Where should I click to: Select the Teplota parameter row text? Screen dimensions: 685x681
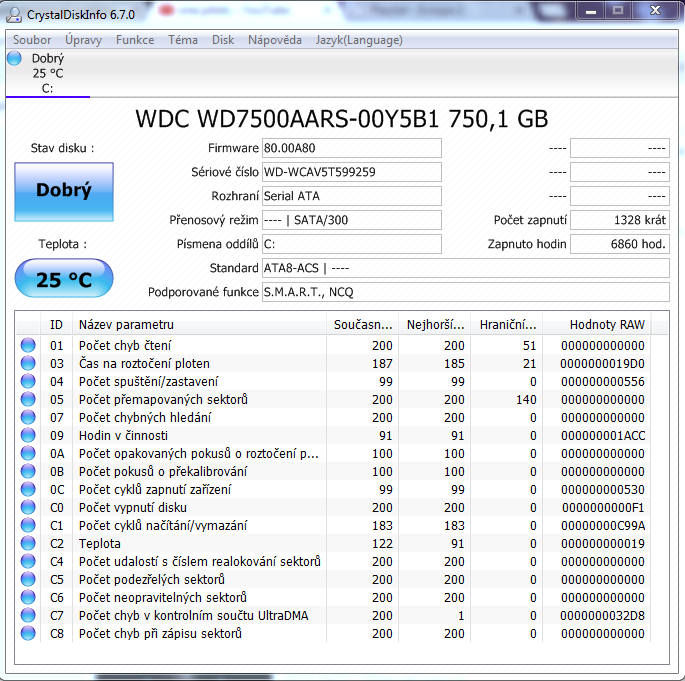pos(100,543)
